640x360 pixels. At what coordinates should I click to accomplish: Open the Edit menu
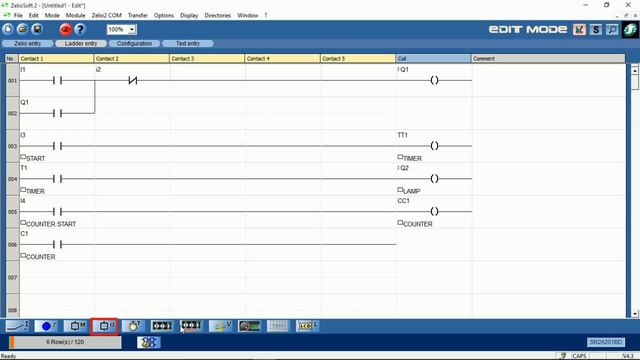[33, 16]
